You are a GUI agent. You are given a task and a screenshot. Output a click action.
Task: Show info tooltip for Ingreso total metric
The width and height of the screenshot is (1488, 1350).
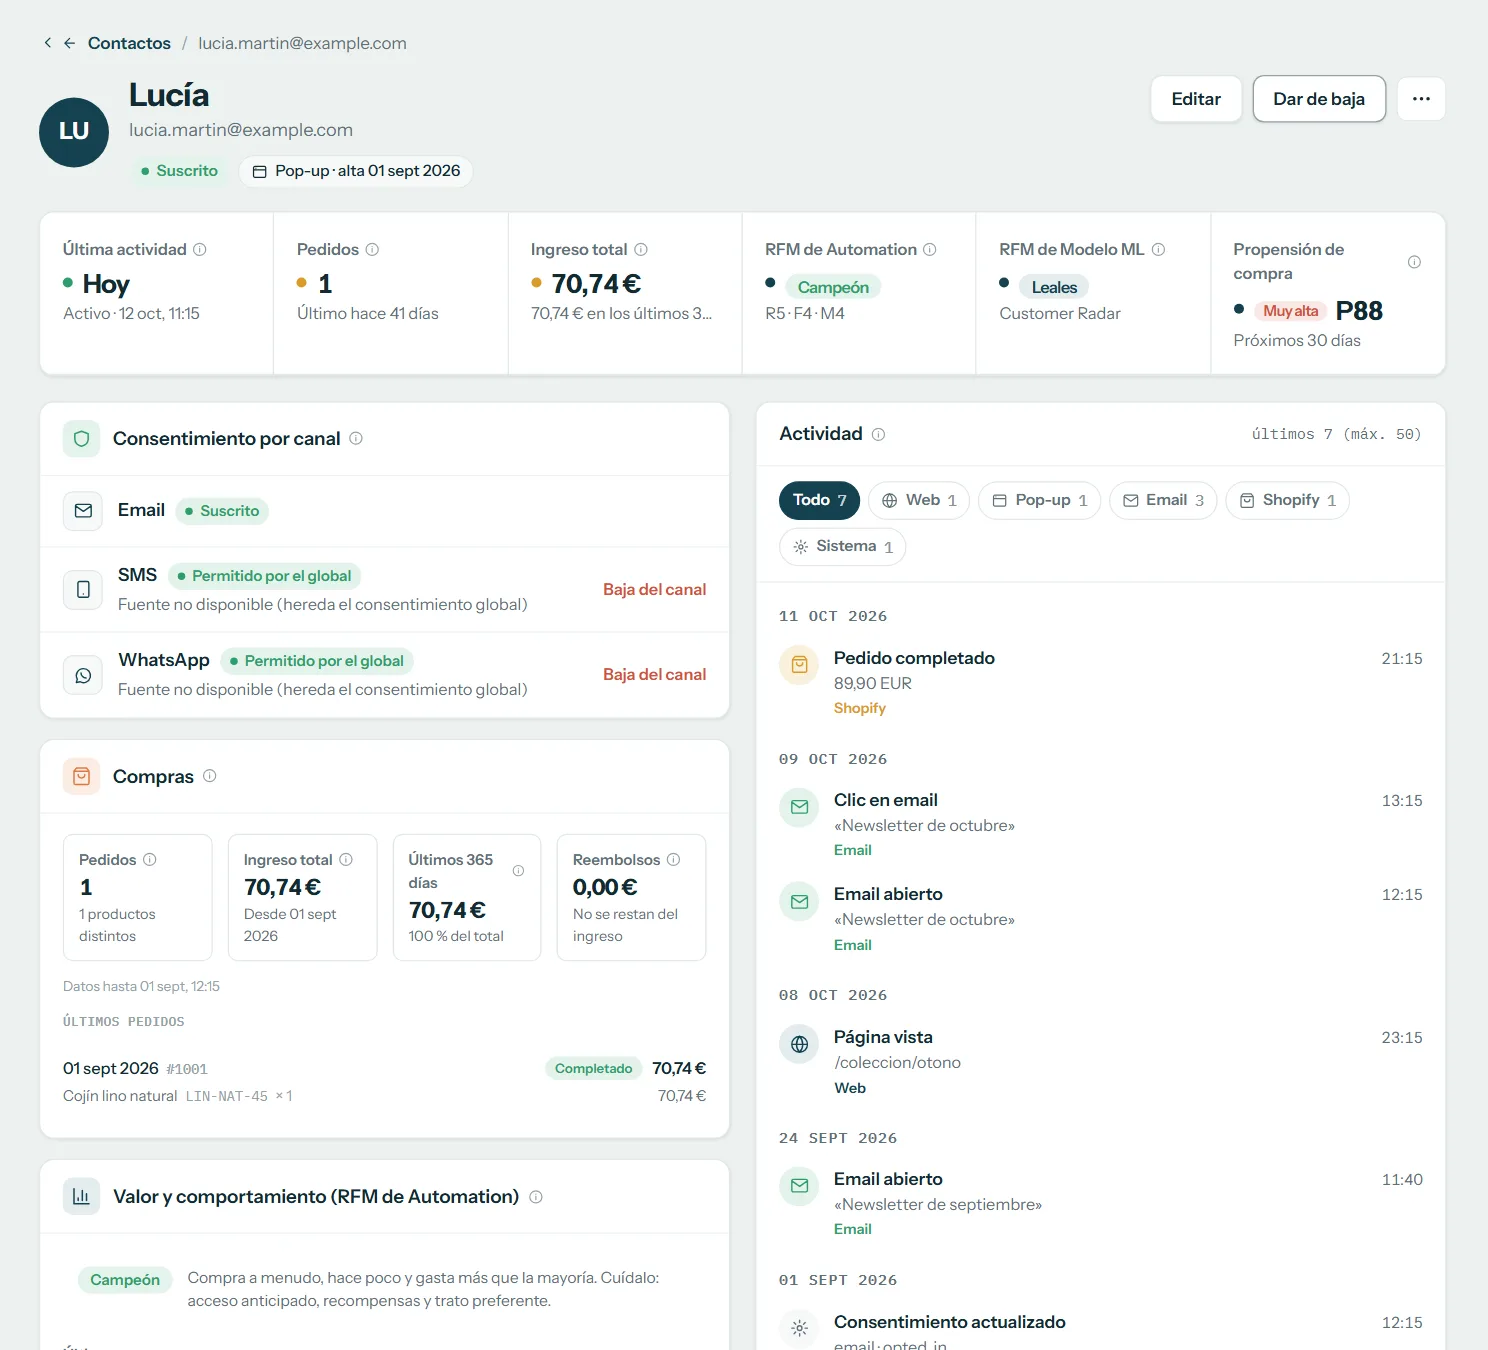pos(641,249)
